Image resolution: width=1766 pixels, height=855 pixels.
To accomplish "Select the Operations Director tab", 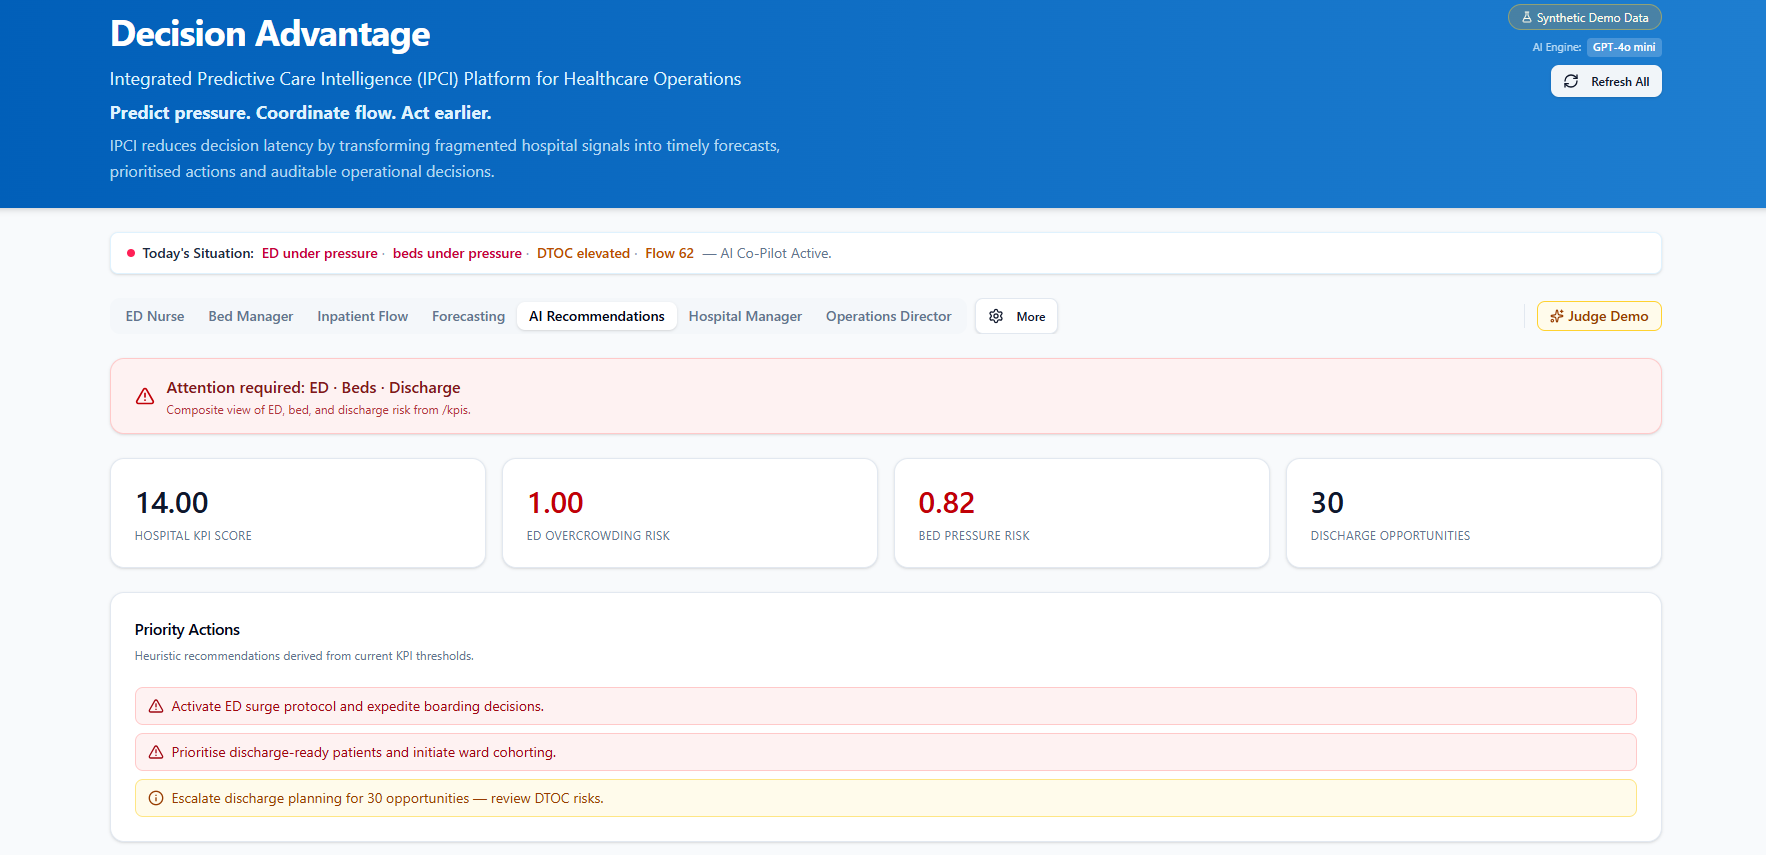I will tap(889, 316).
